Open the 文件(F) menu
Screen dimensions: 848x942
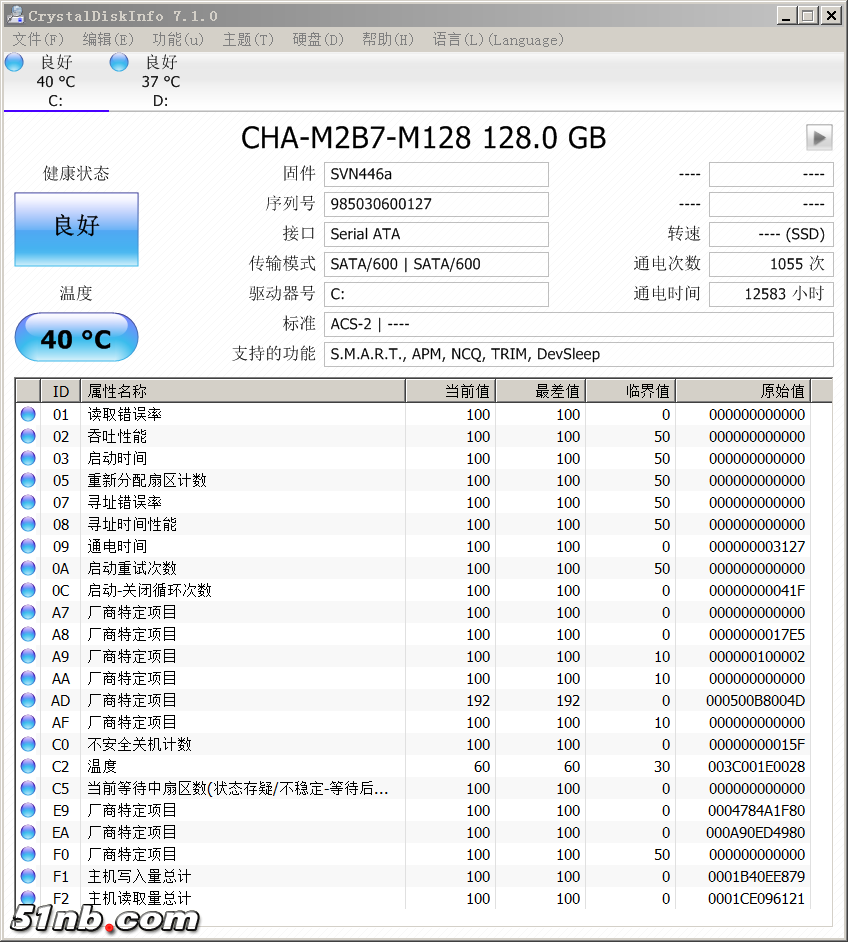click(x=38, y=40)
